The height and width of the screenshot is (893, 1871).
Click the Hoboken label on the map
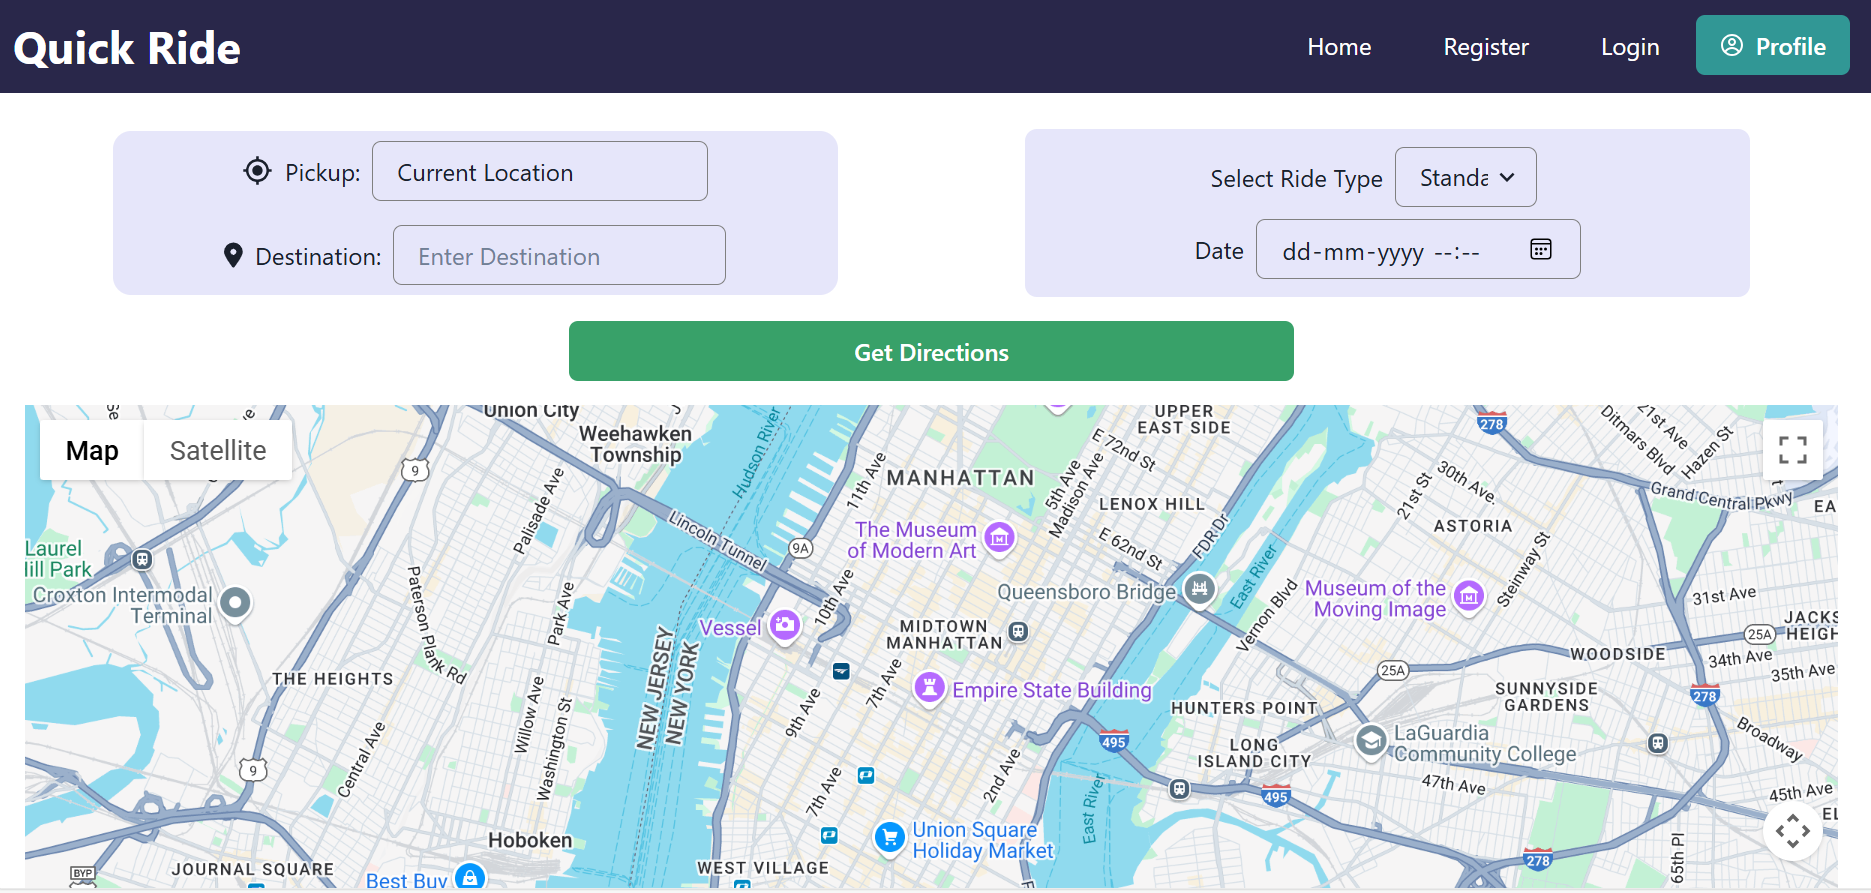[530, 840]
